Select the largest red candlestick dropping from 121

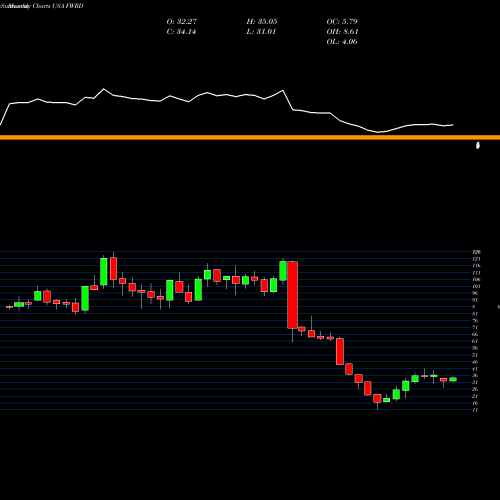(x=293, y=295)
